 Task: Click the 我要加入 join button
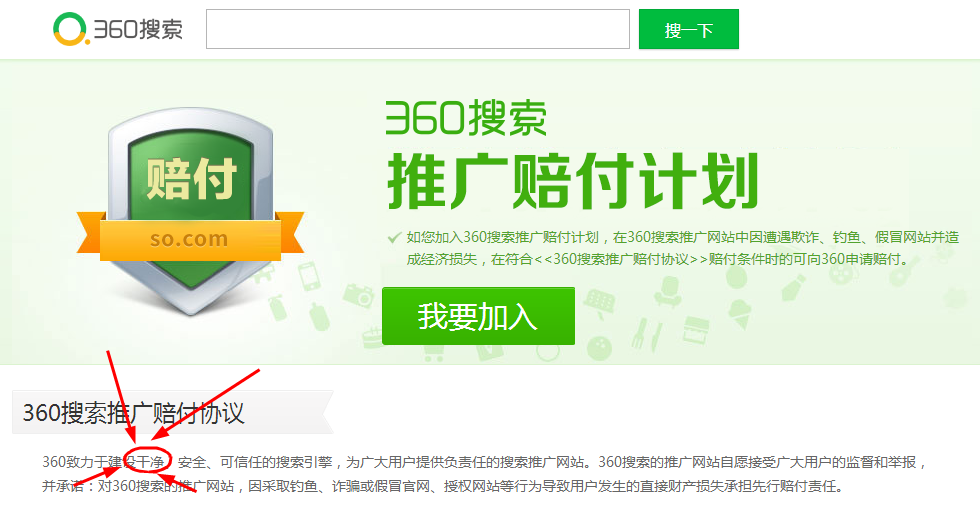(x=478, y=316)
